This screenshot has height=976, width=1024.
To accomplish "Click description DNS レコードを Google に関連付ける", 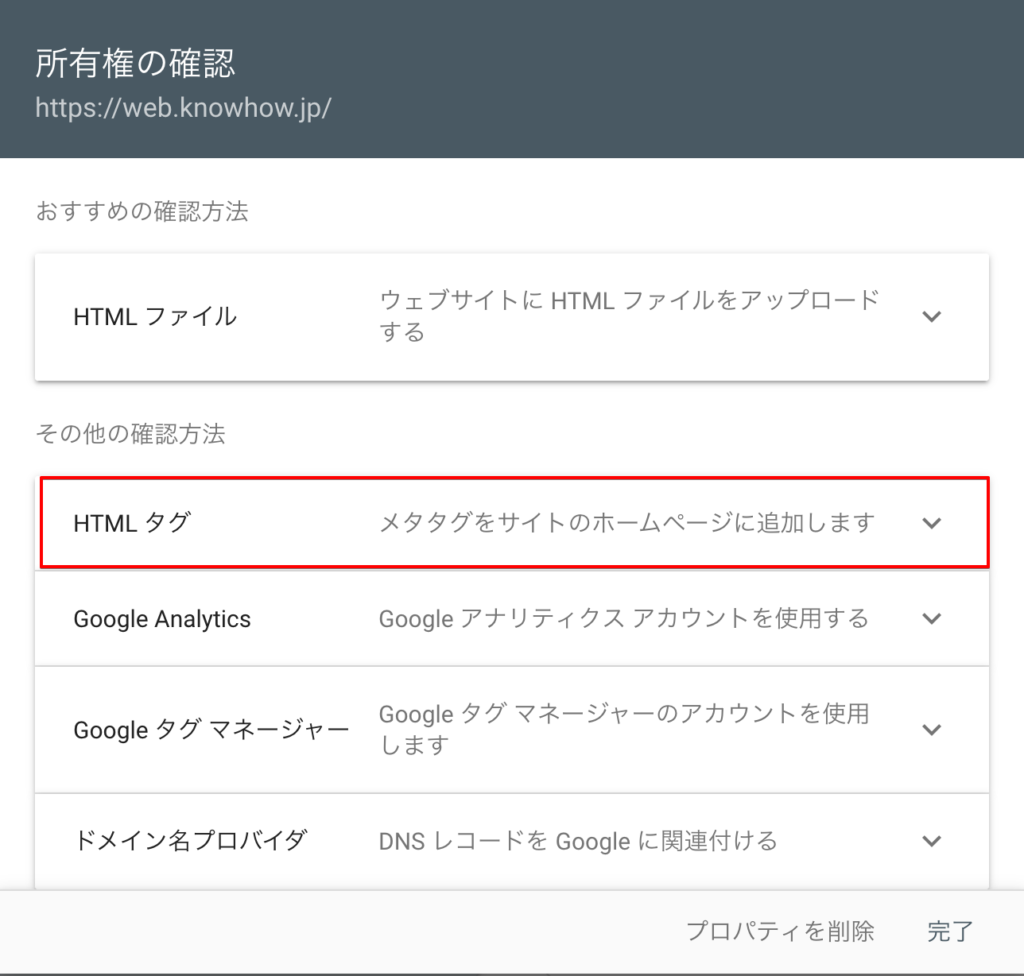I will pyautogui.click(x=579, y=841).
